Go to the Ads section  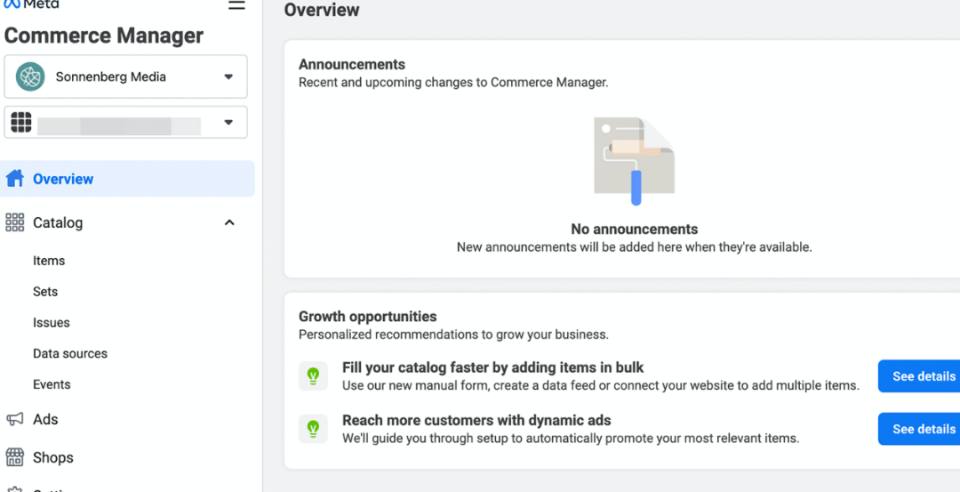pos(45,419)
